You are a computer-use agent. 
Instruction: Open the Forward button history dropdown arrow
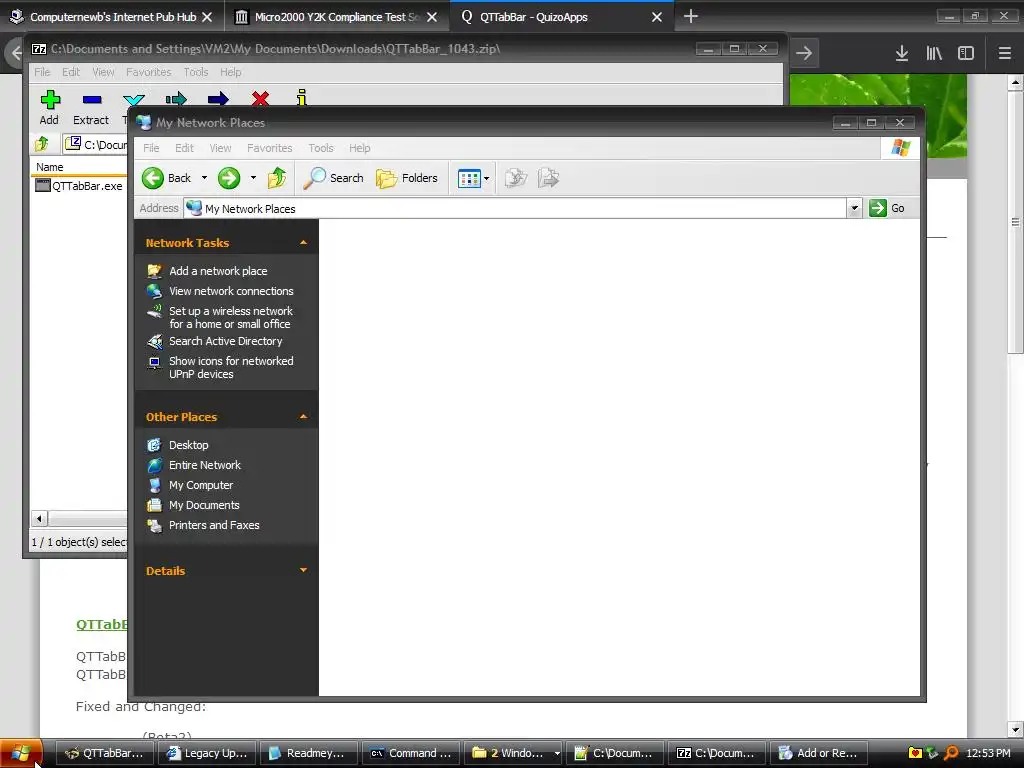click(x=253, y=178)
